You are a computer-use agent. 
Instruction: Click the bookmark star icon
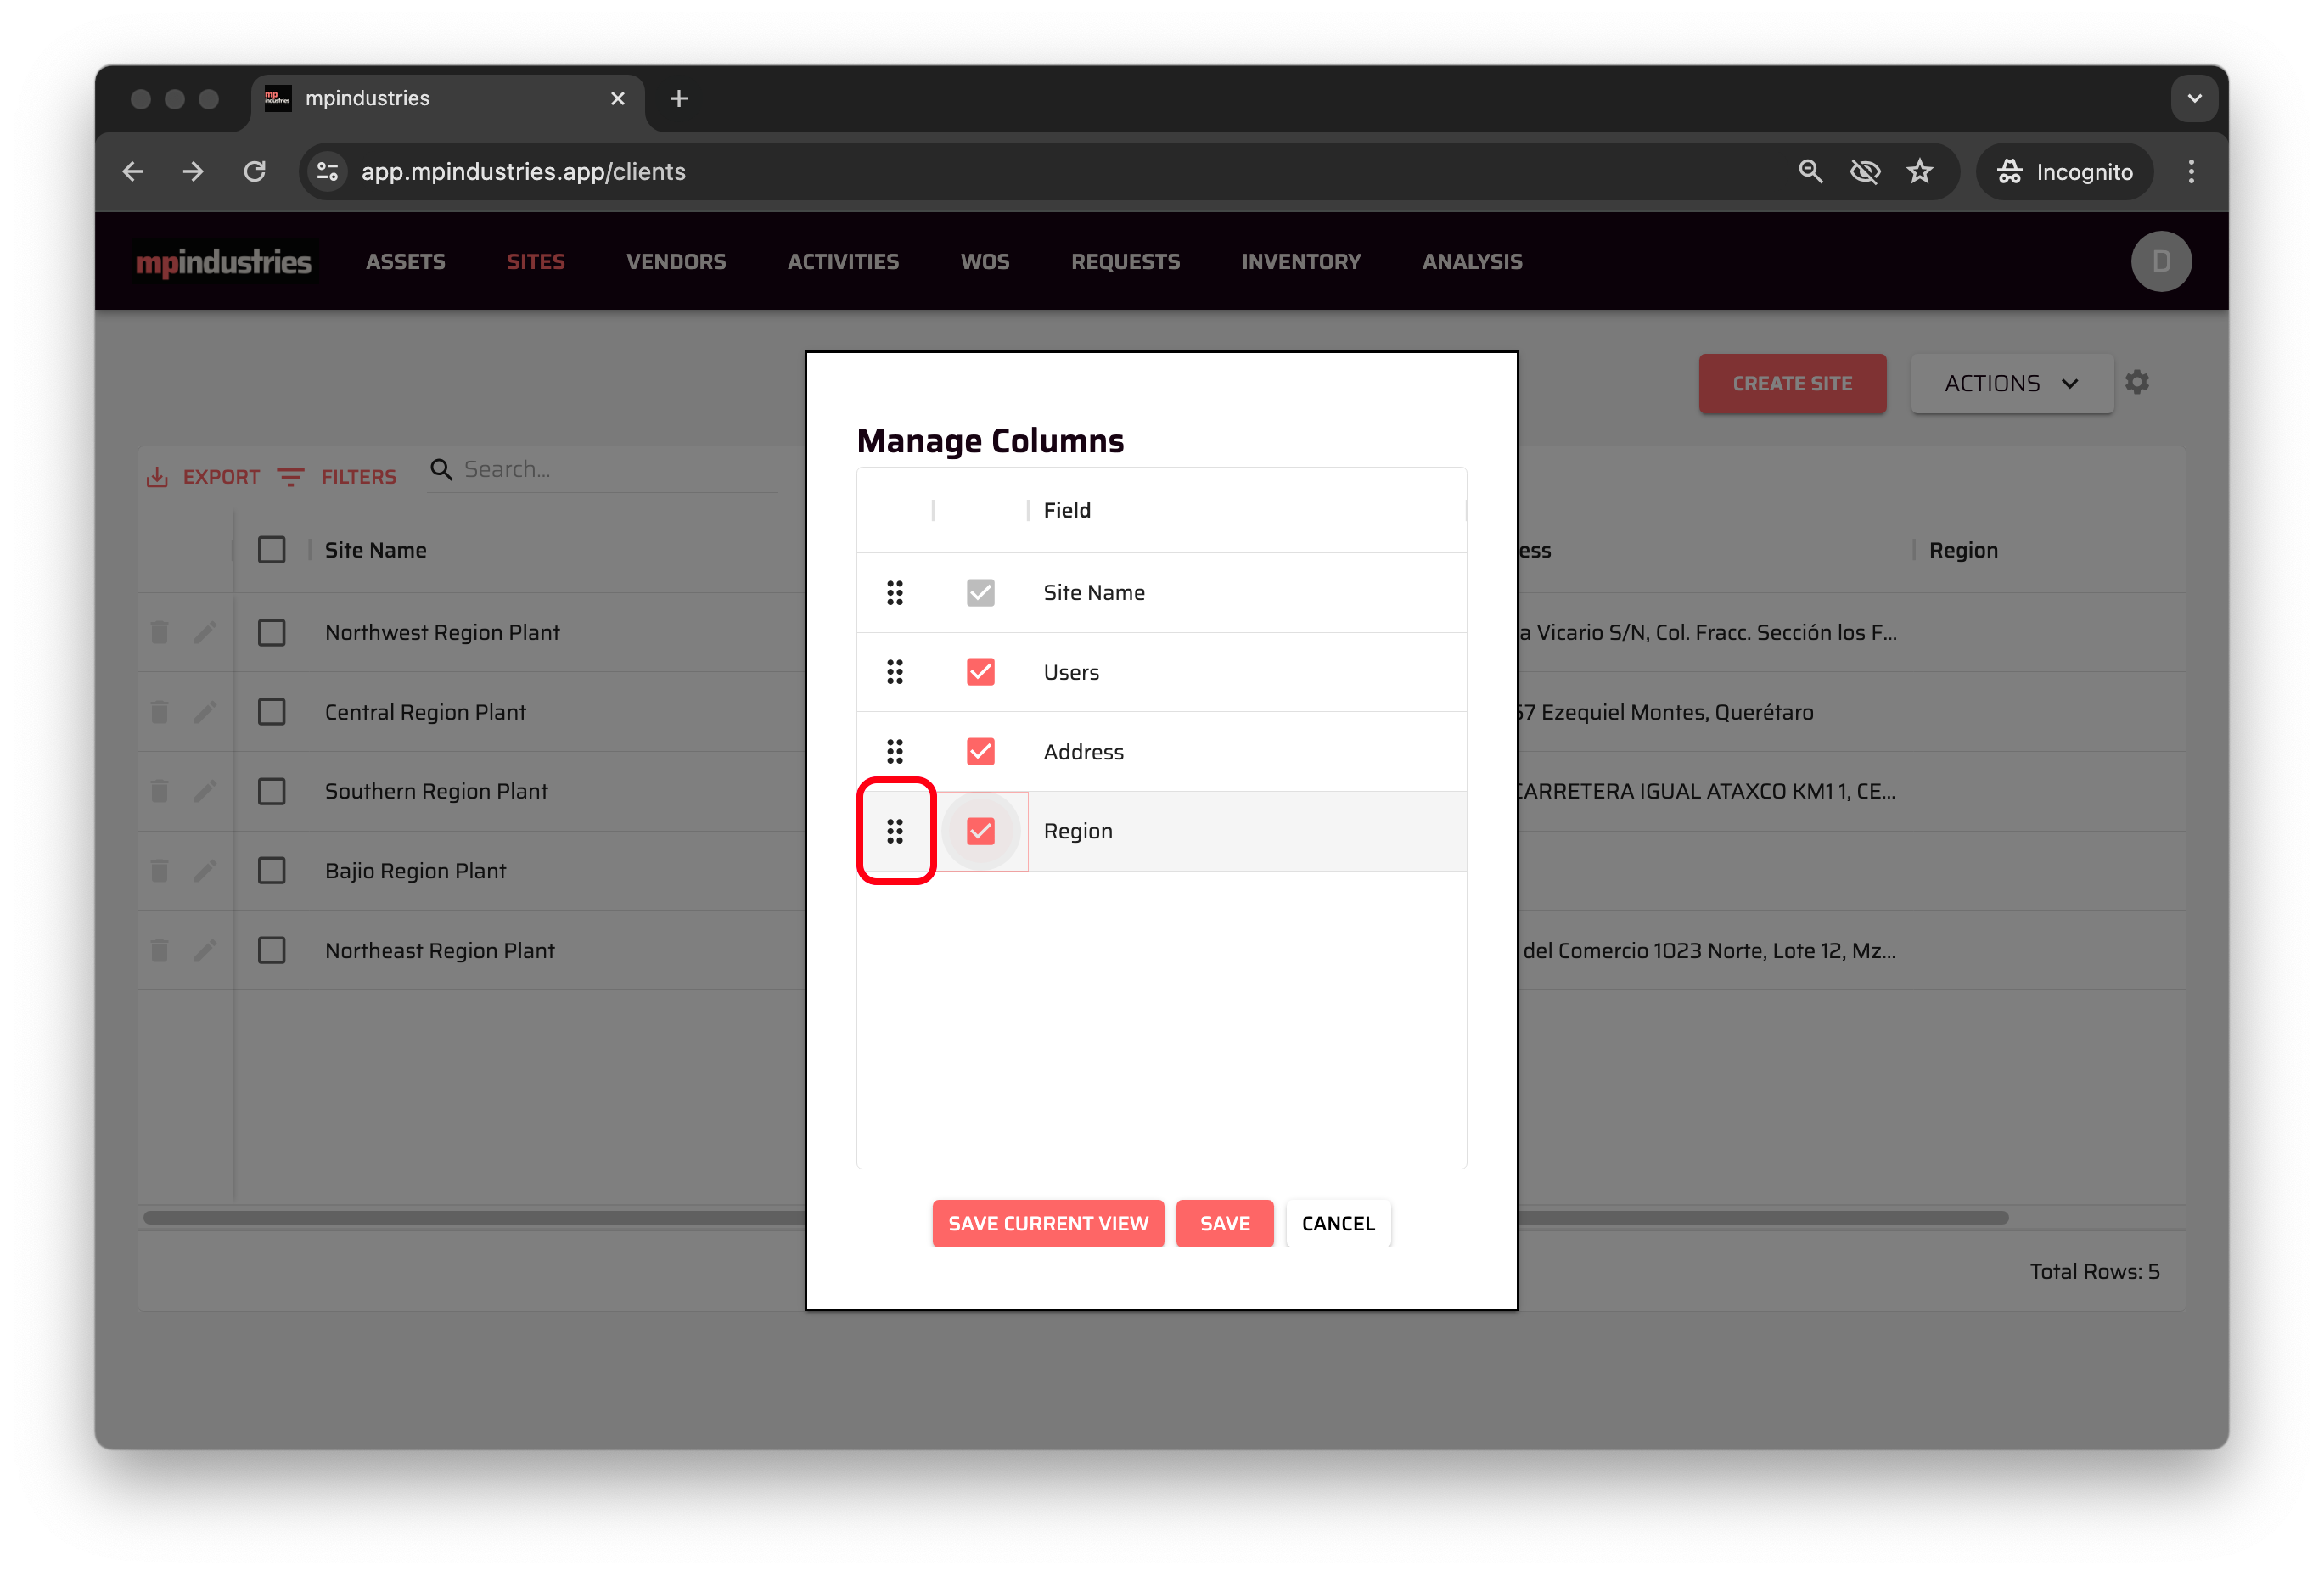coord(1919,172)
